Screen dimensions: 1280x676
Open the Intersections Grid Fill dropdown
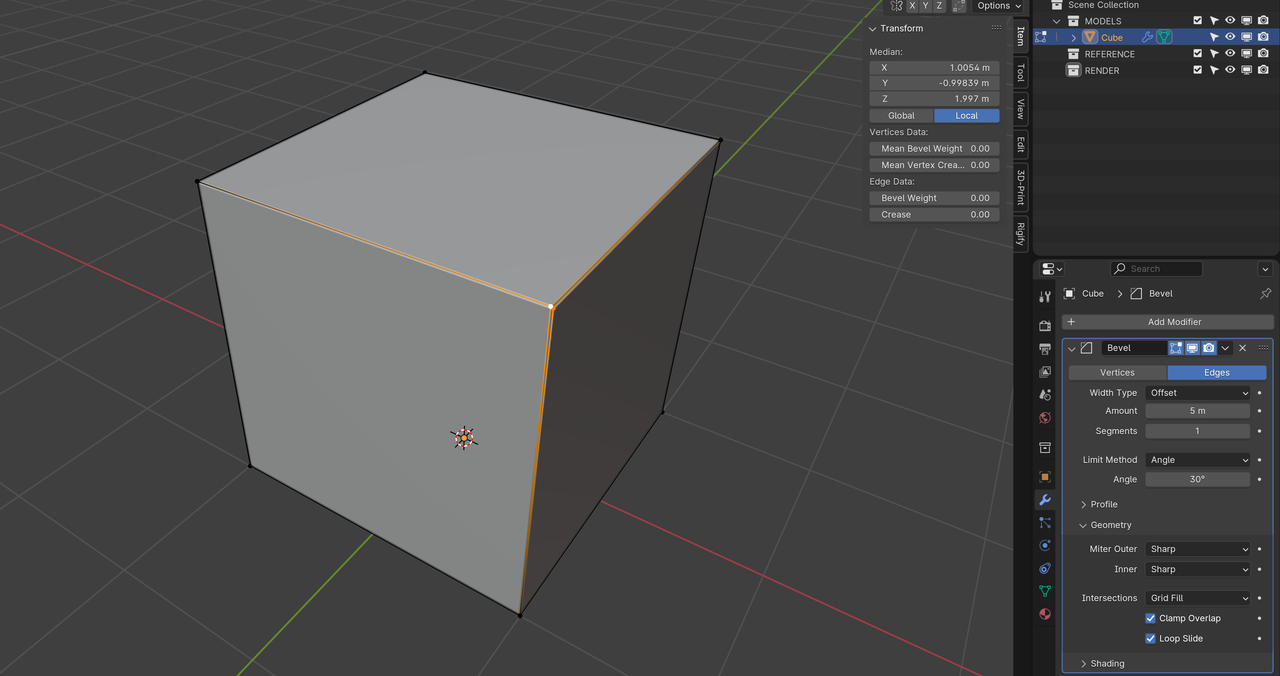coord(1198,598)
